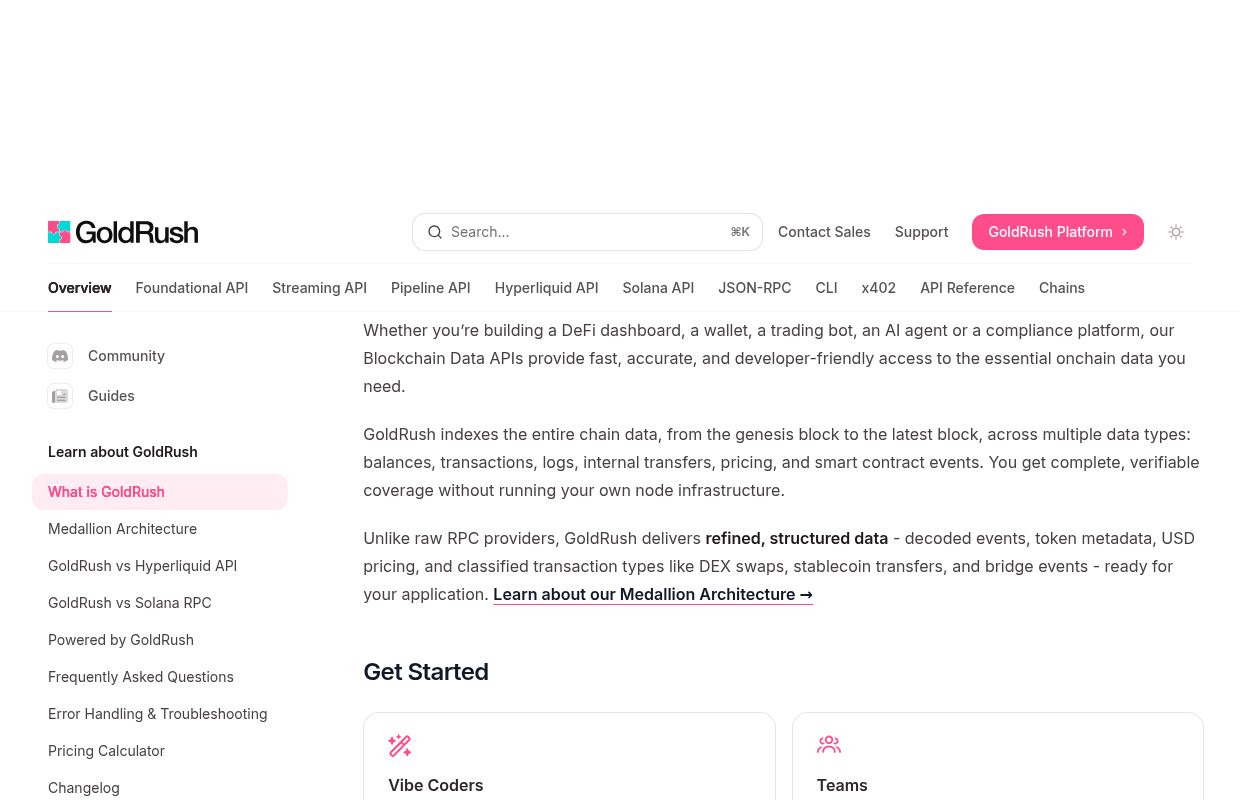The height and width of the screenshot is (800, 1240).
Task: Select the Overview tab
Action: [x=80, y=288]
